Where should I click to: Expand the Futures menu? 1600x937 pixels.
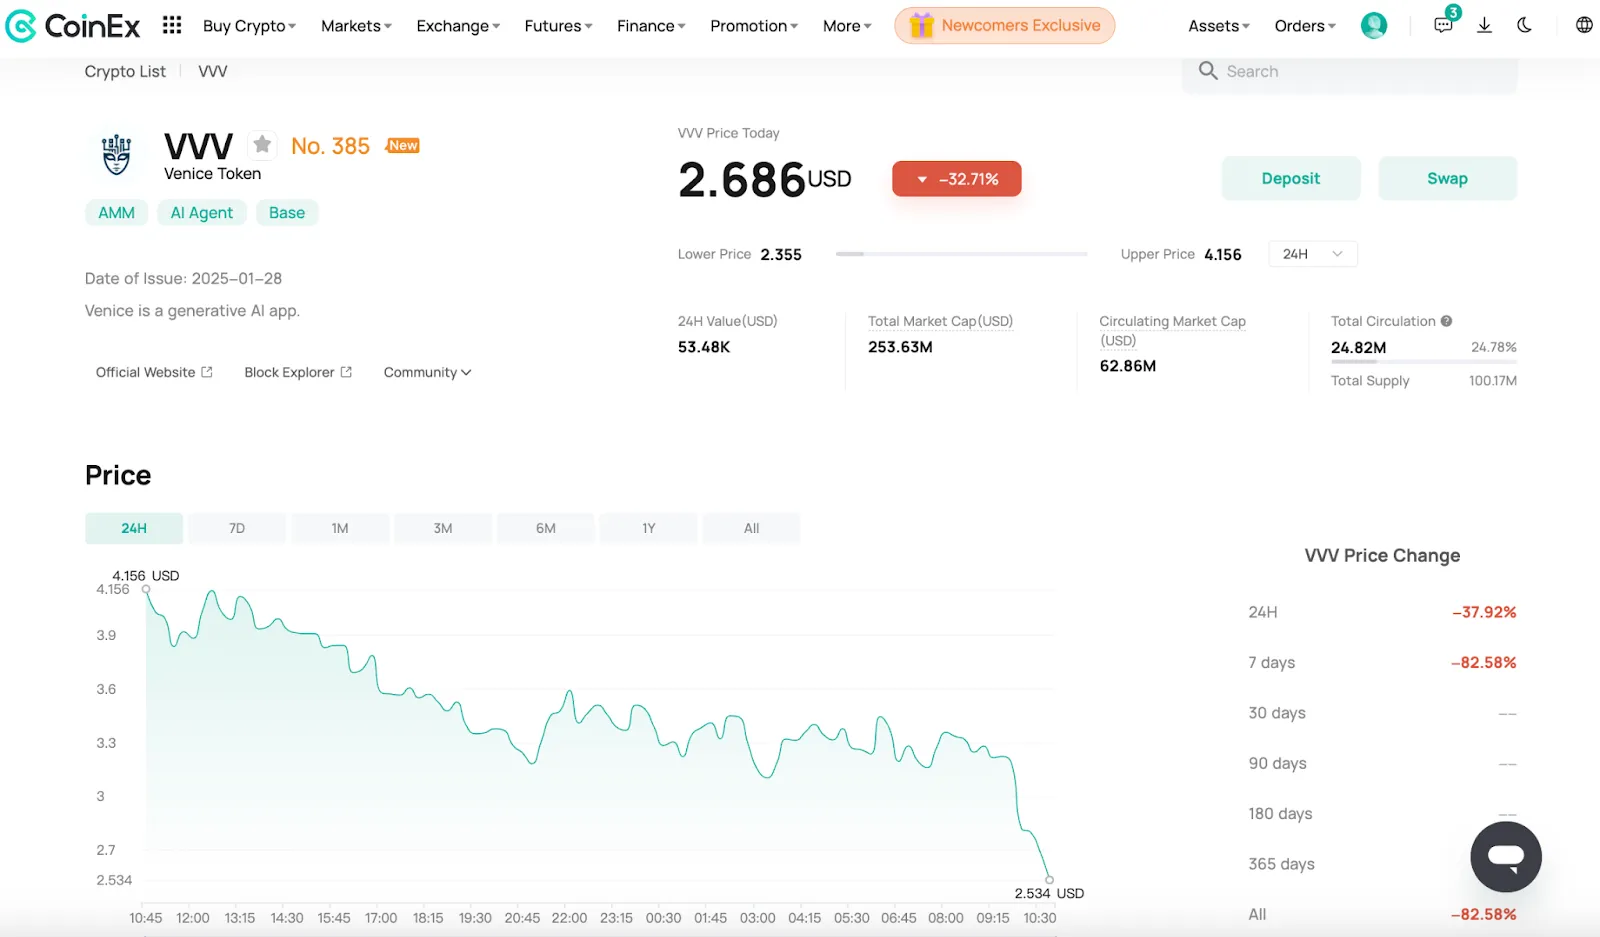(x=558, y=26)
